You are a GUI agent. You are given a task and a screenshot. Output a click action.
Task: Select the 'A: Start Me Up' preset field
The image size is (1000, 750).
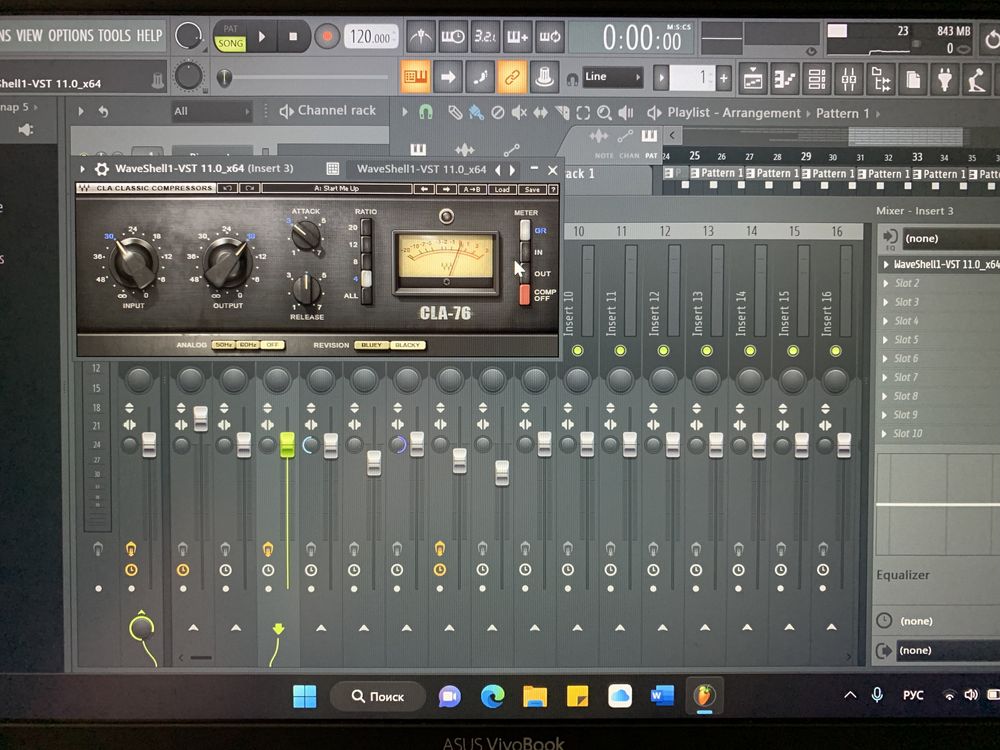pos(337,189)
